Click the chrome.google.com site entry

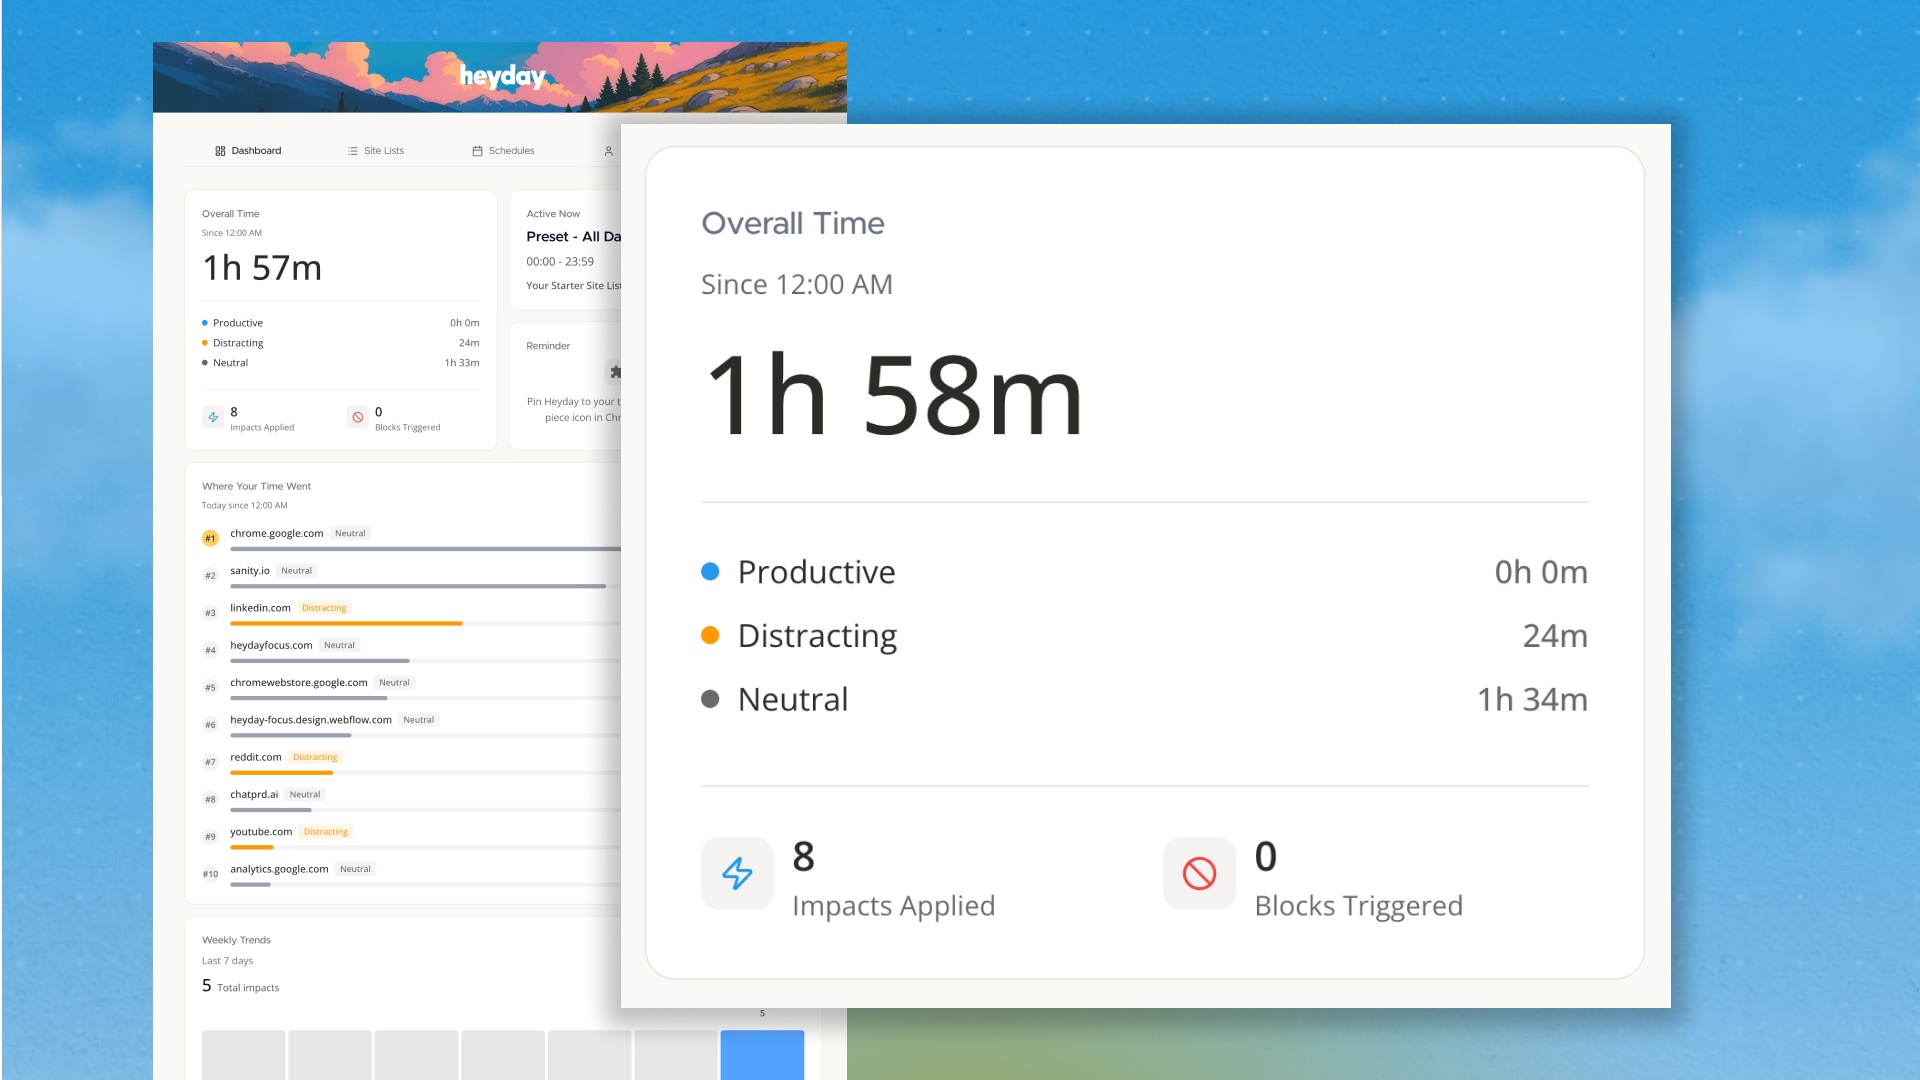(276, 533)
